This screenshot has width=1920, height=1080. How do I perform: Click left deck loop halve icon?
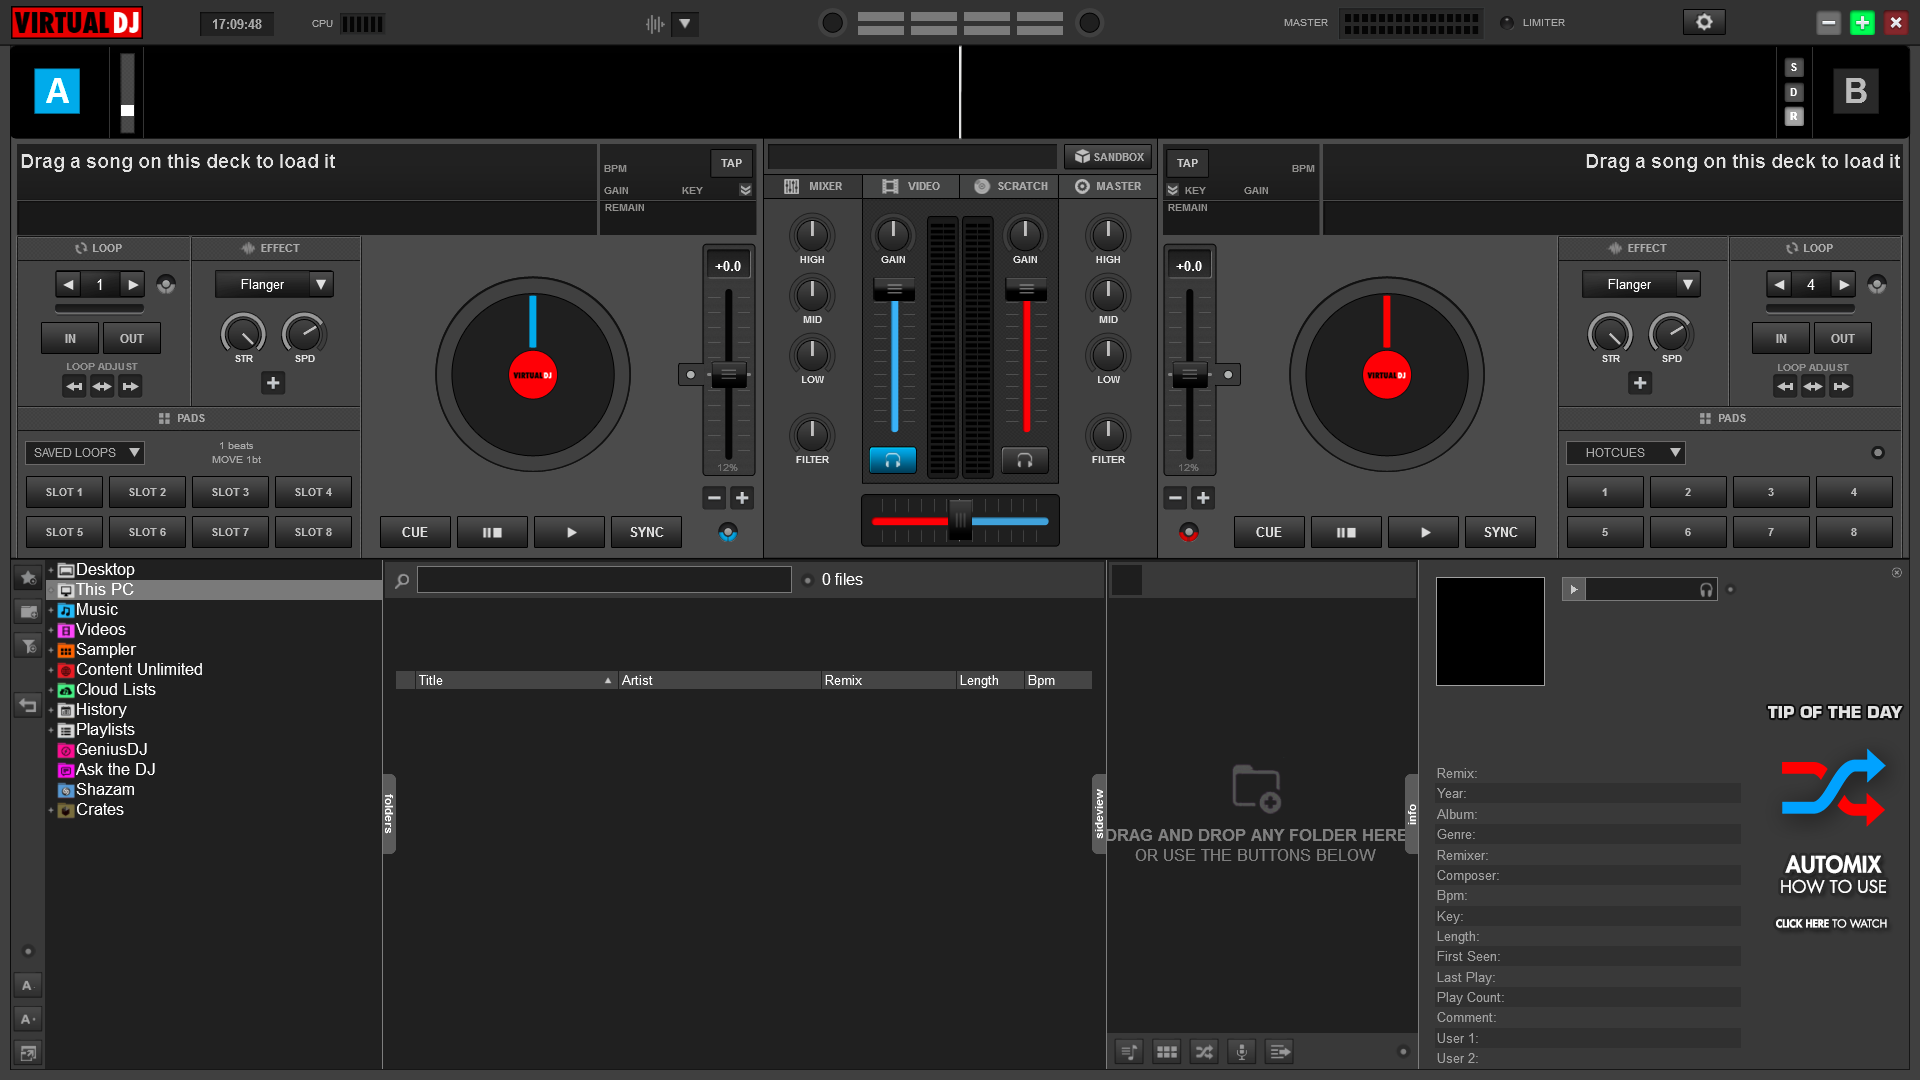click(x=74, y=386)
